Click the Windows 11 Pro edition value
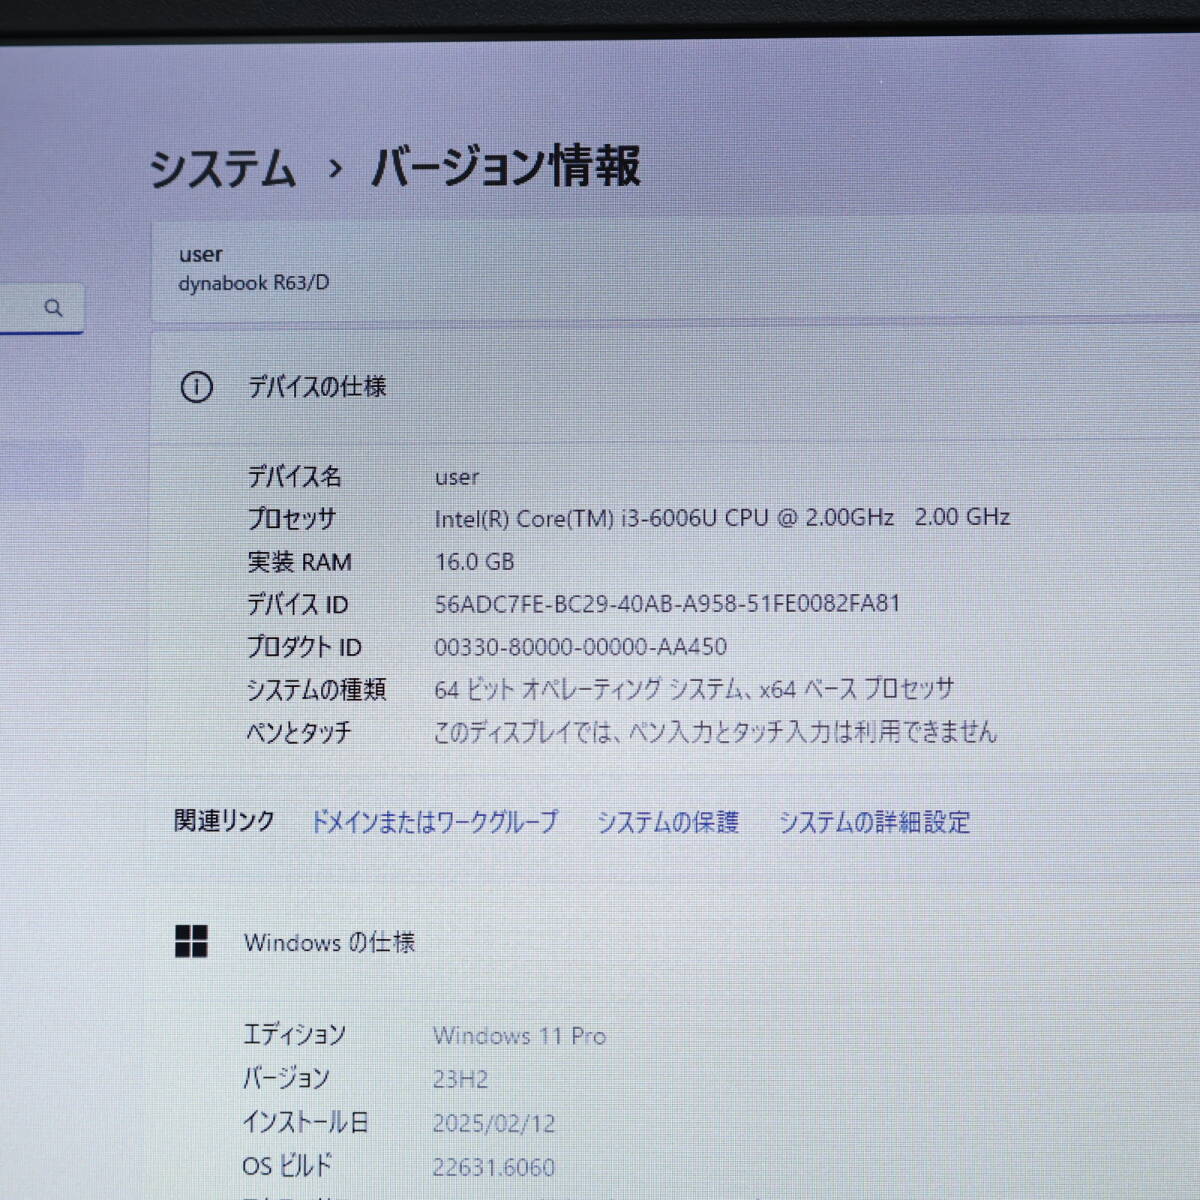This screenshot has height=1200, width=1200. tap(519, 1036)
